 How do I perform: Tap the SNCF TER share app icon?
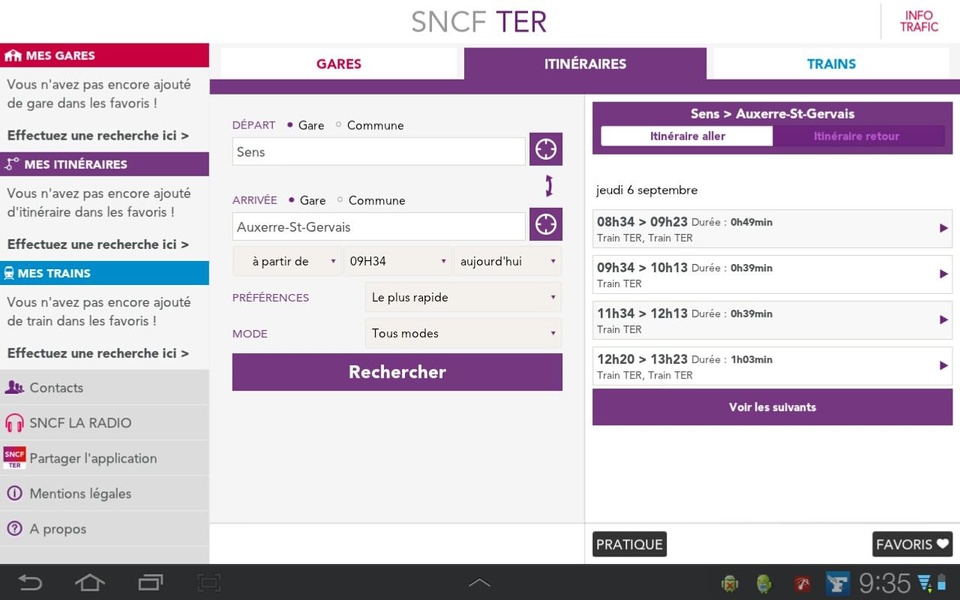15,458
